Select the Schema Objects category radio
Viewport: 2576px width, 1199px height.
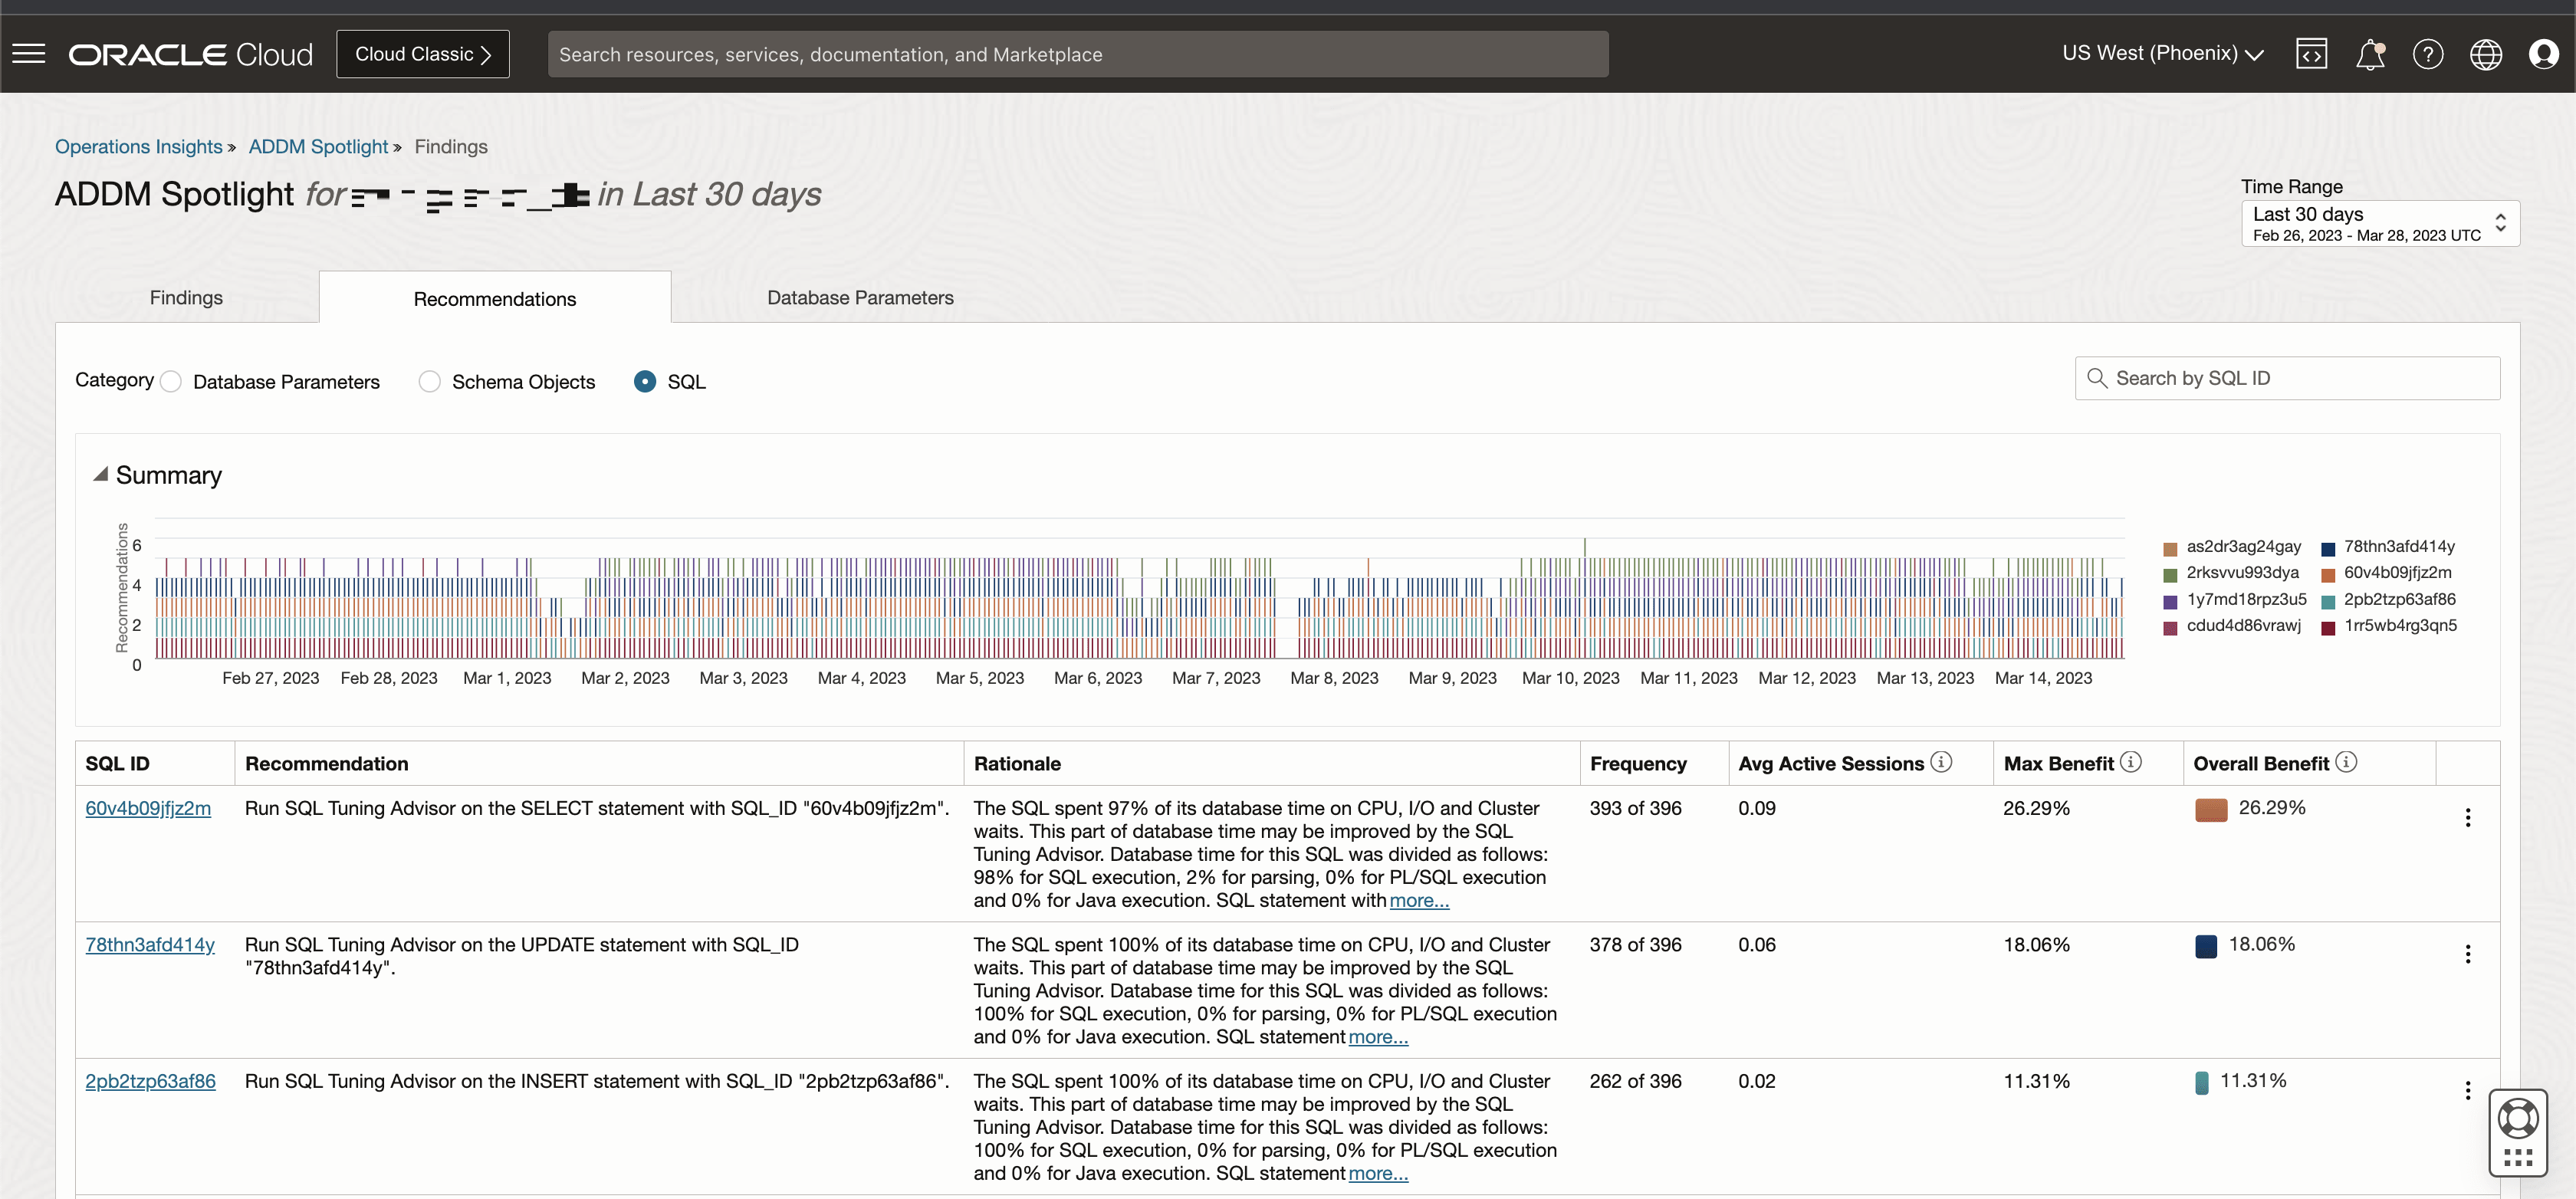429,381
